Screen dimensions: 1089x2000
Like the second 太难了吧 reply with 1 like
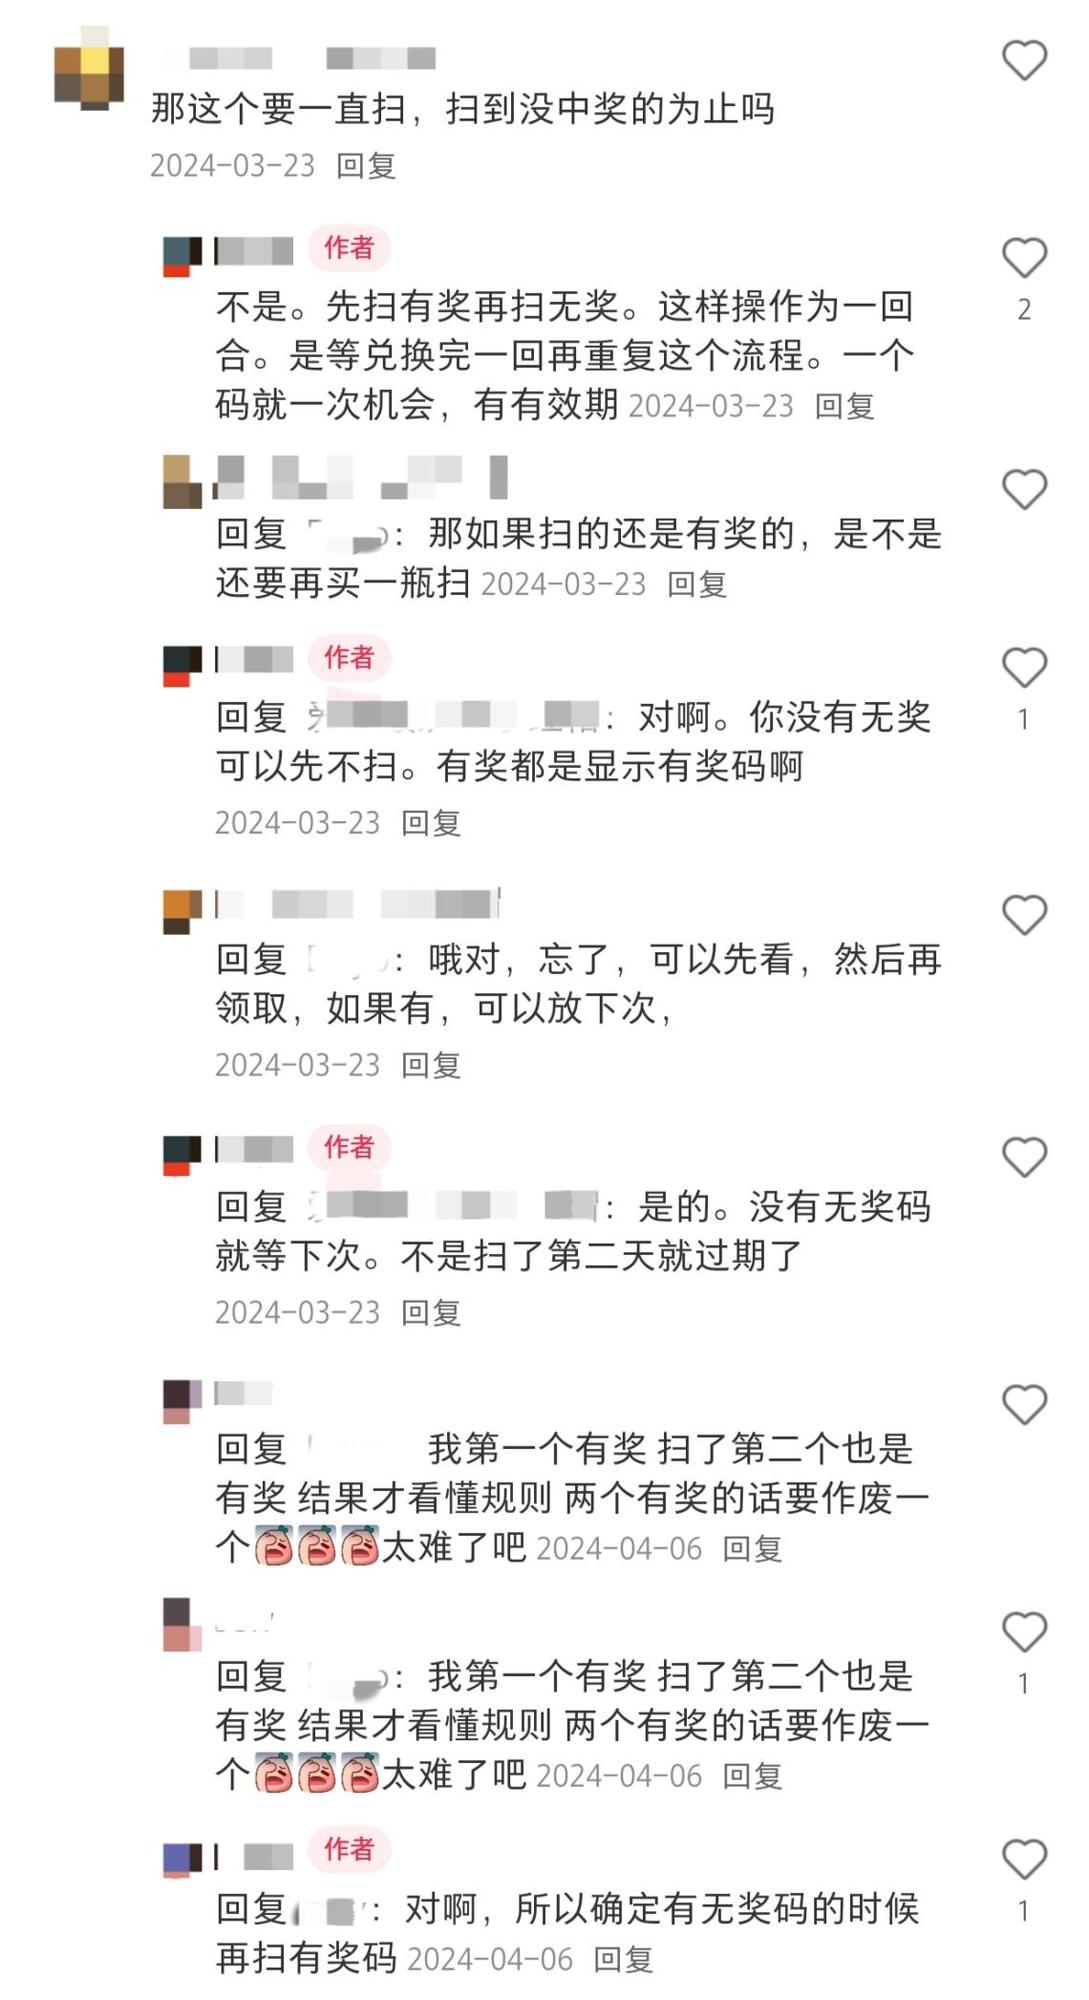(1024, 1632)
